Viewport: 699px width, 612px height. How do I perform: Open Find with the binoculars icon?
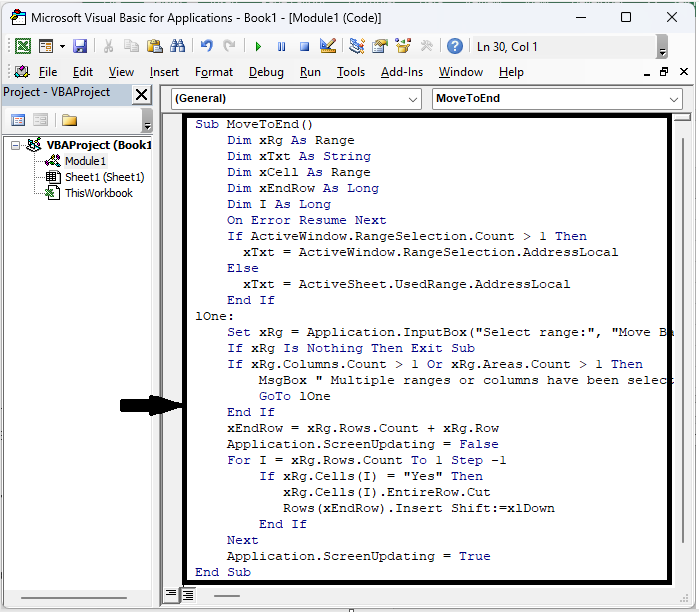point(177,46)
